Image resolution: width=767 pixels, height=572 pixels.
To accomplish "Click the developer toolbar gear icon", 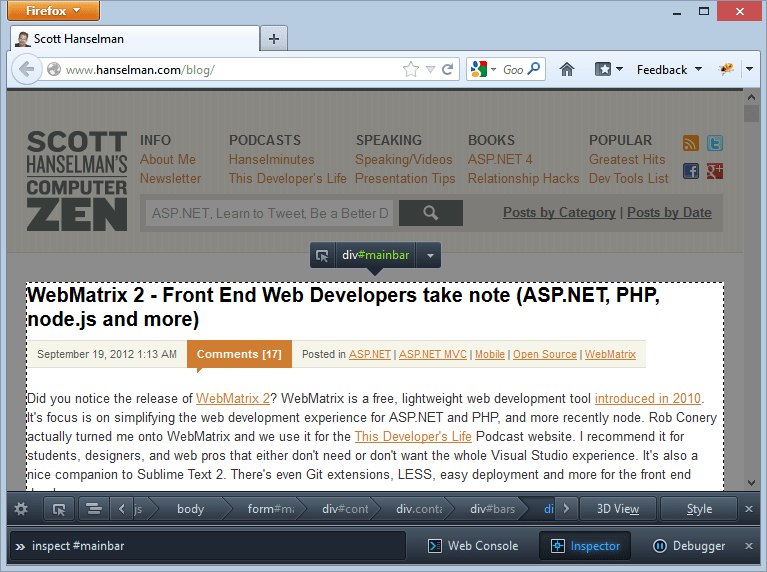I will [21, 509].
